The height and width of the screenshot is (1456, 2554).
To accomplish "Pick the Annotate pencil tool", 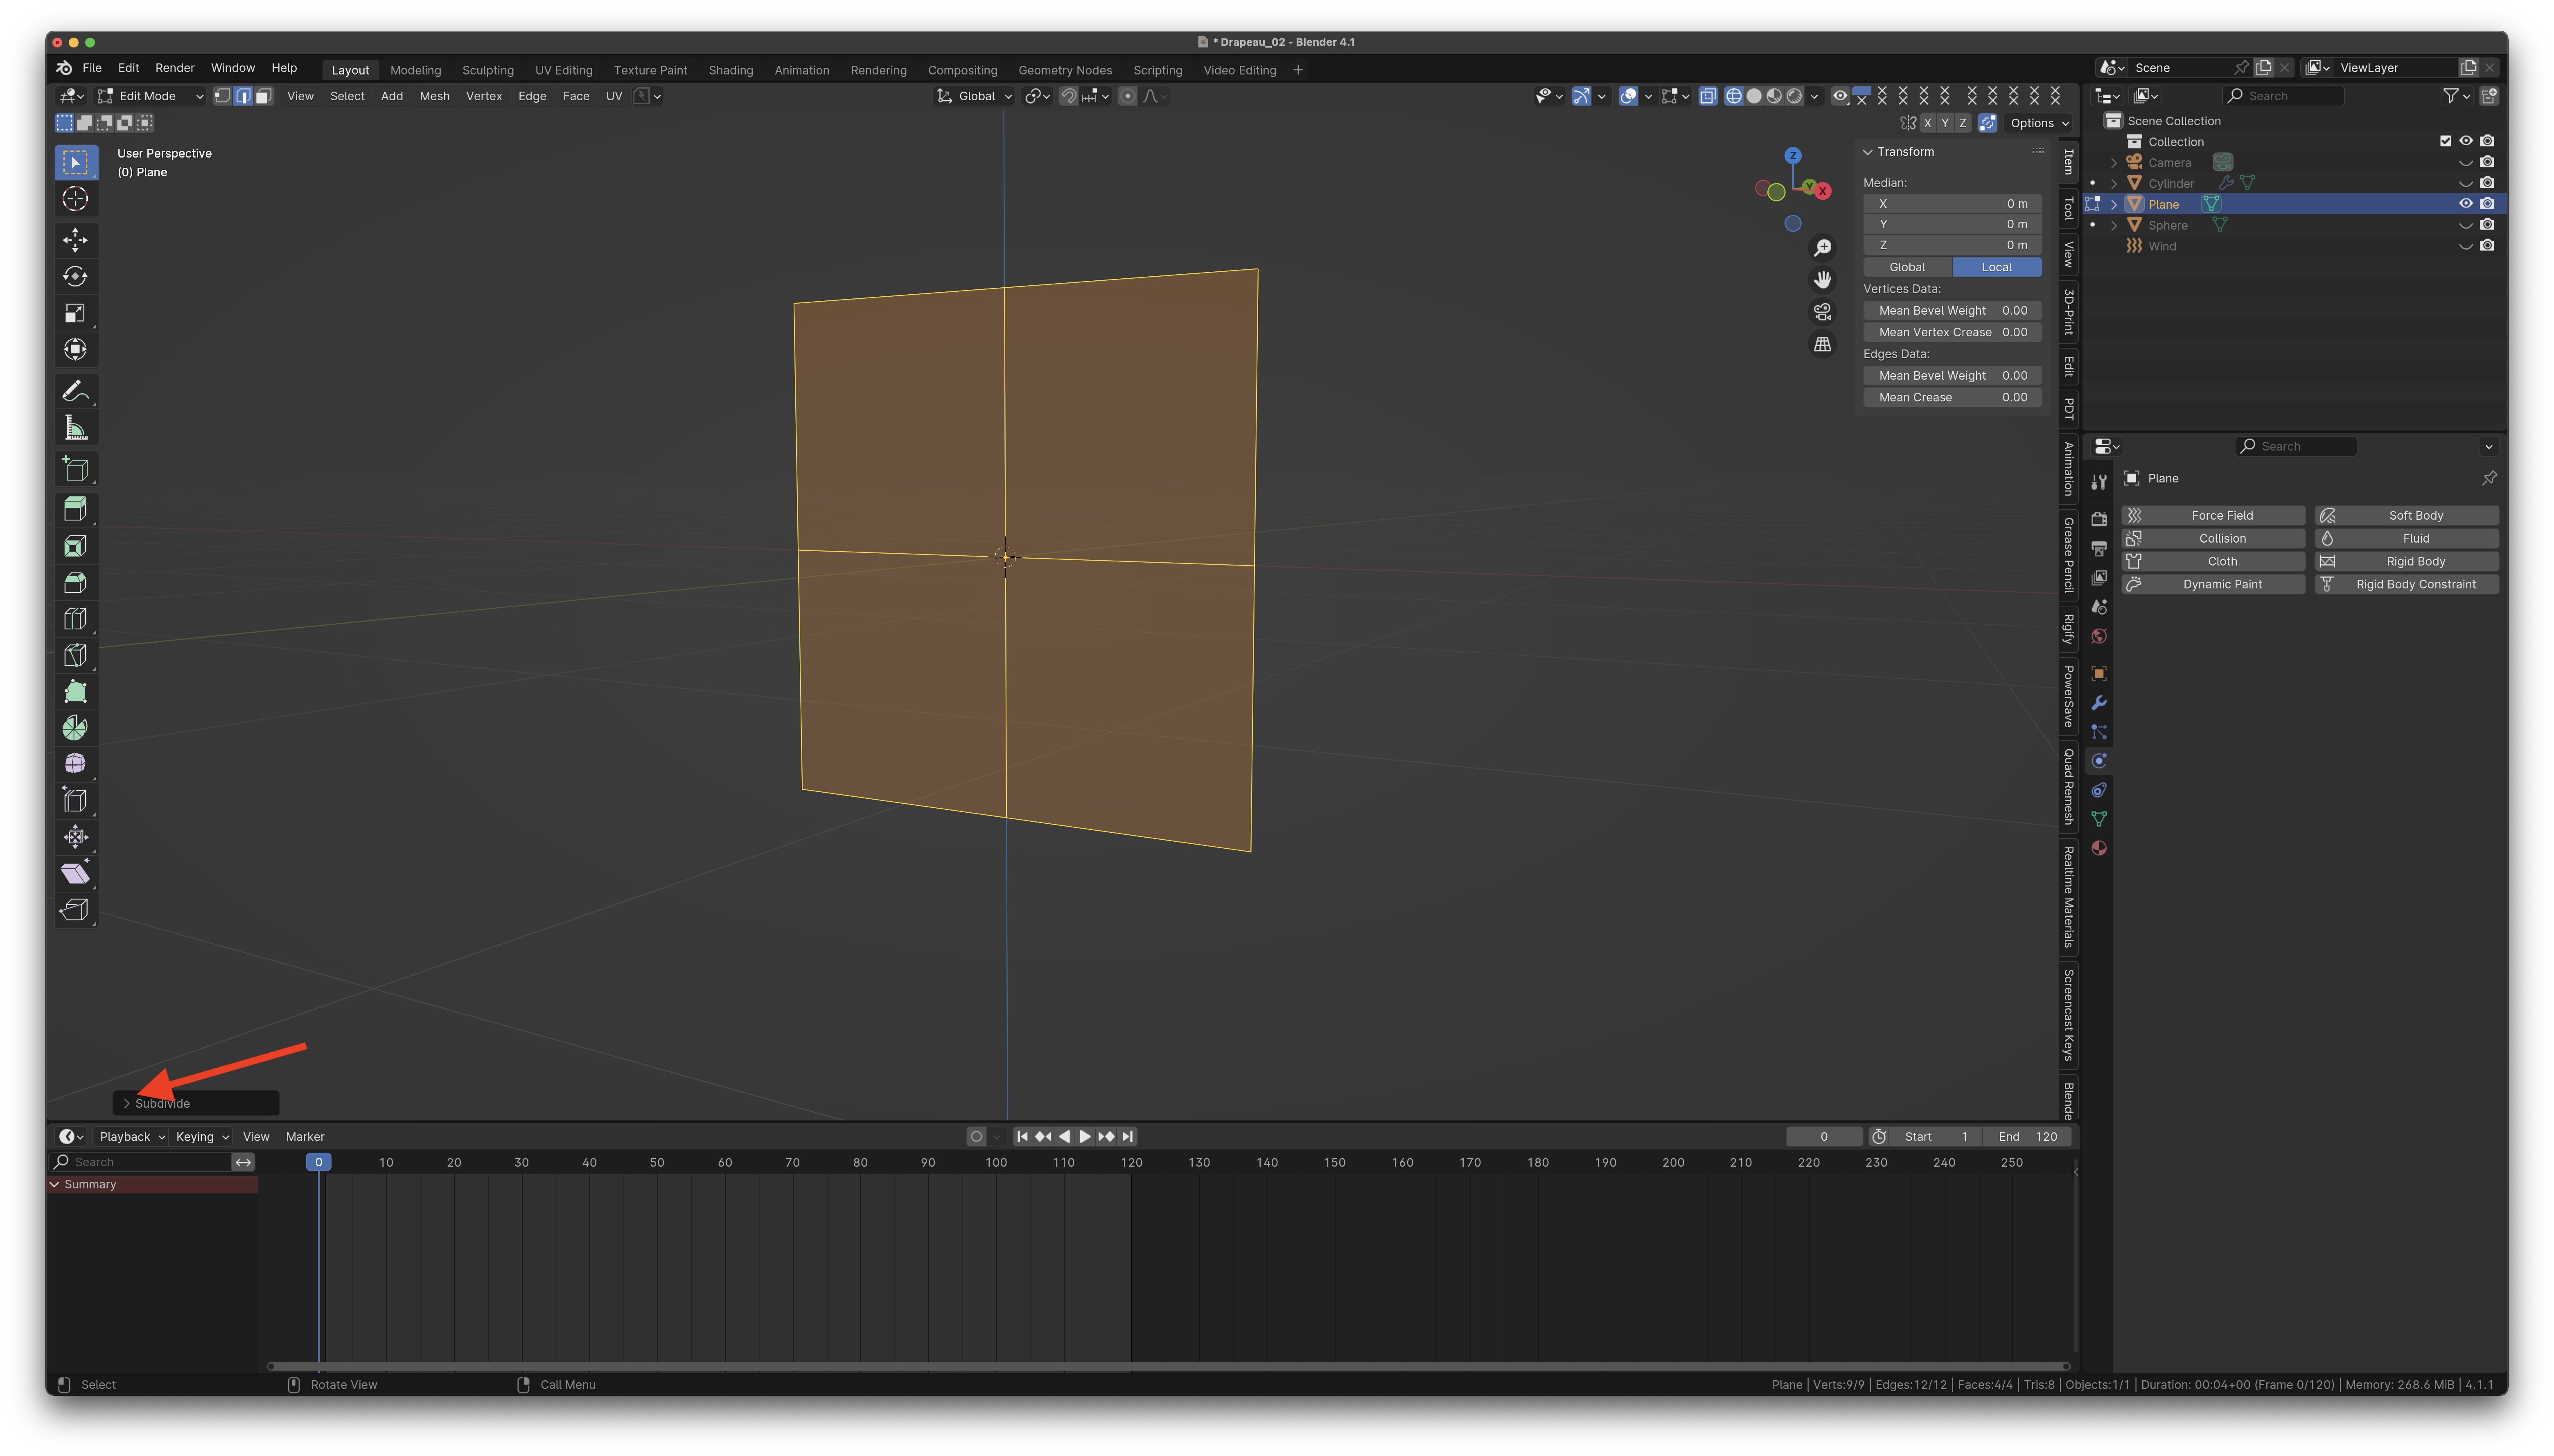I will (x=75, y=391).
